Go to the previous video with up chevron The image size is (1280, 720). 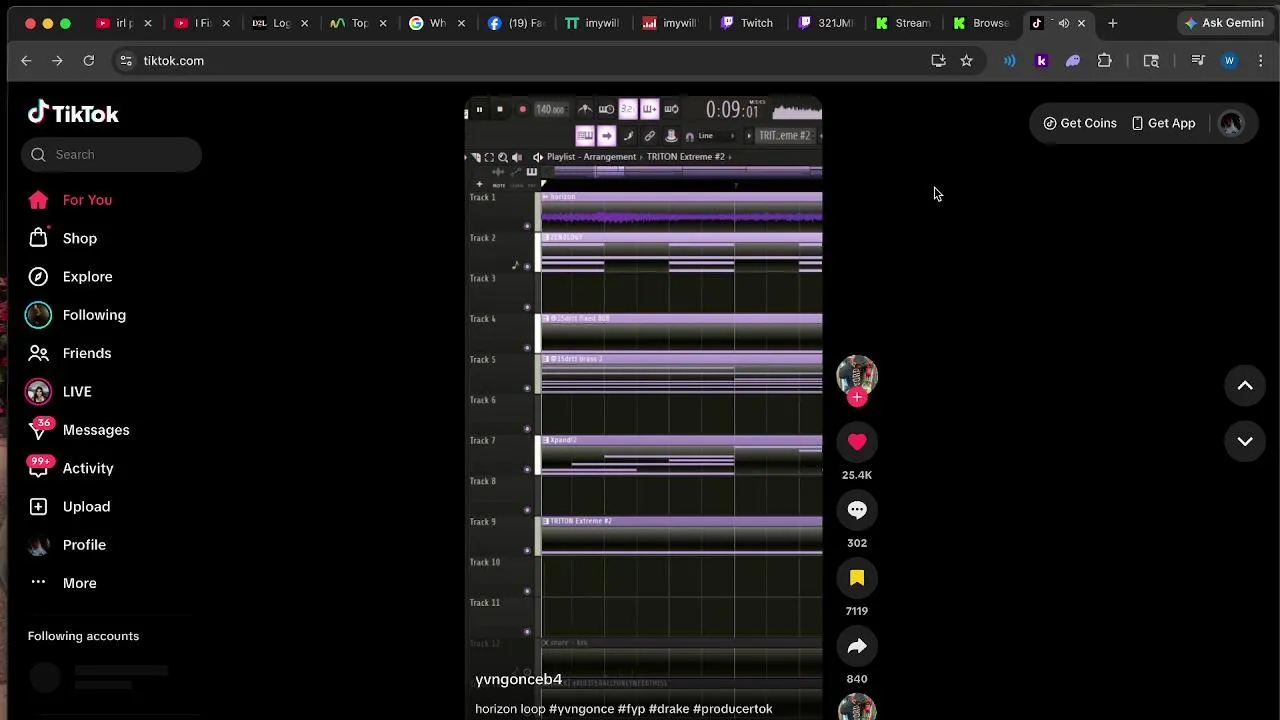[x=1245, y=386]
